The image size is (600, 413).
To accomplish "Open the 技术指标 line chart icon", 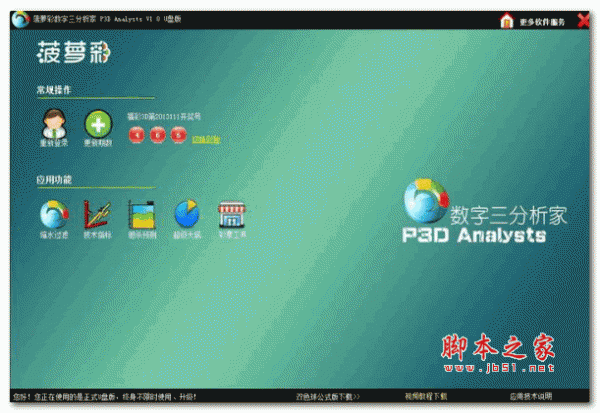I will tap(98, 215).
